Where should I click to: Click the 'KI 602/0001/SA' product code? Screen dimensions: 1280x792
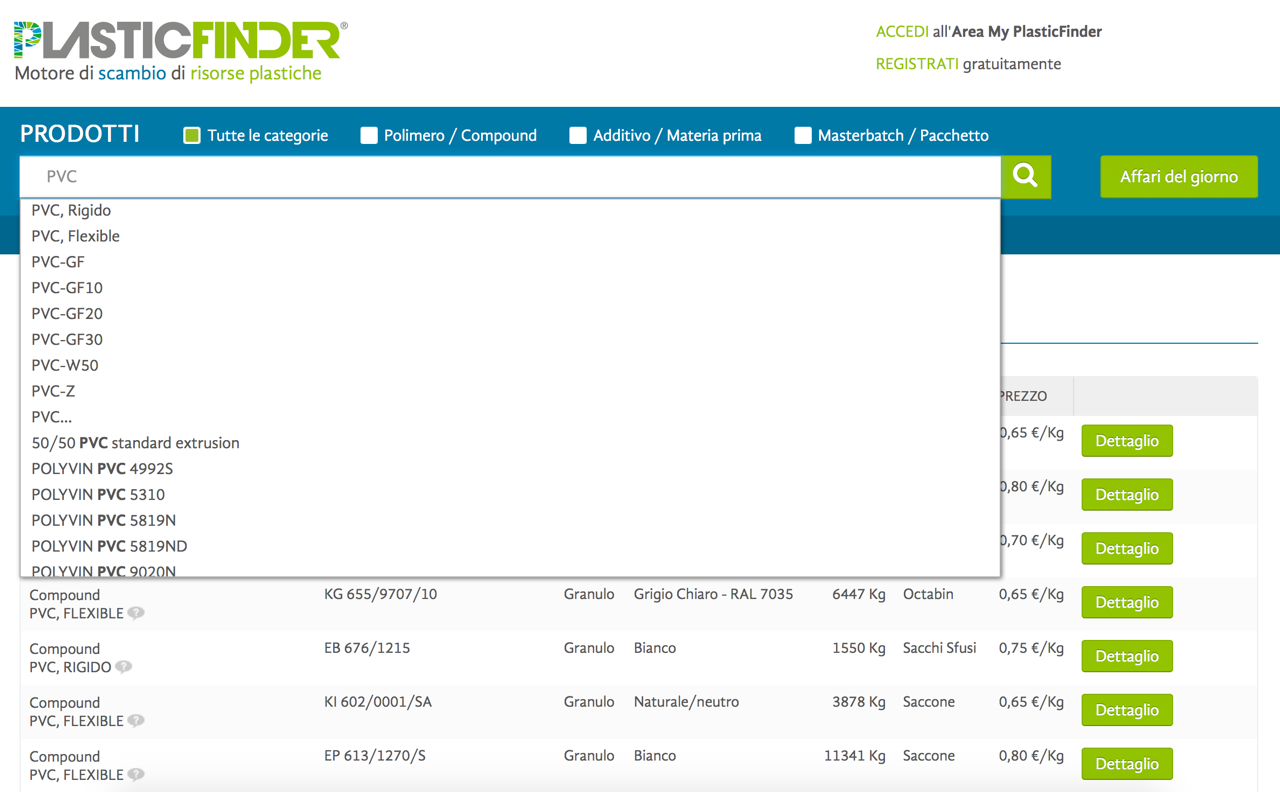pos(378,702)
